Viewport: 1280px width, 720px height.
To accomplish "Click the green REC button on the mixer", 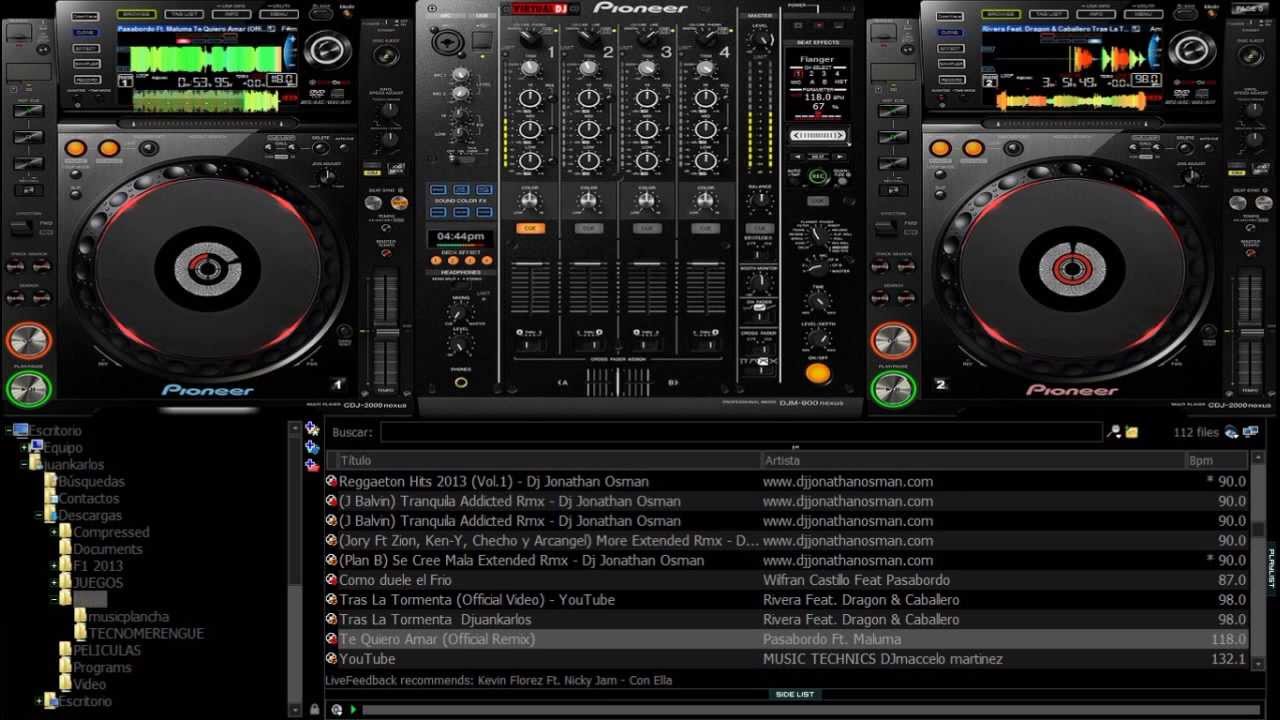I will pyautogui.click(x=818, y=176).
